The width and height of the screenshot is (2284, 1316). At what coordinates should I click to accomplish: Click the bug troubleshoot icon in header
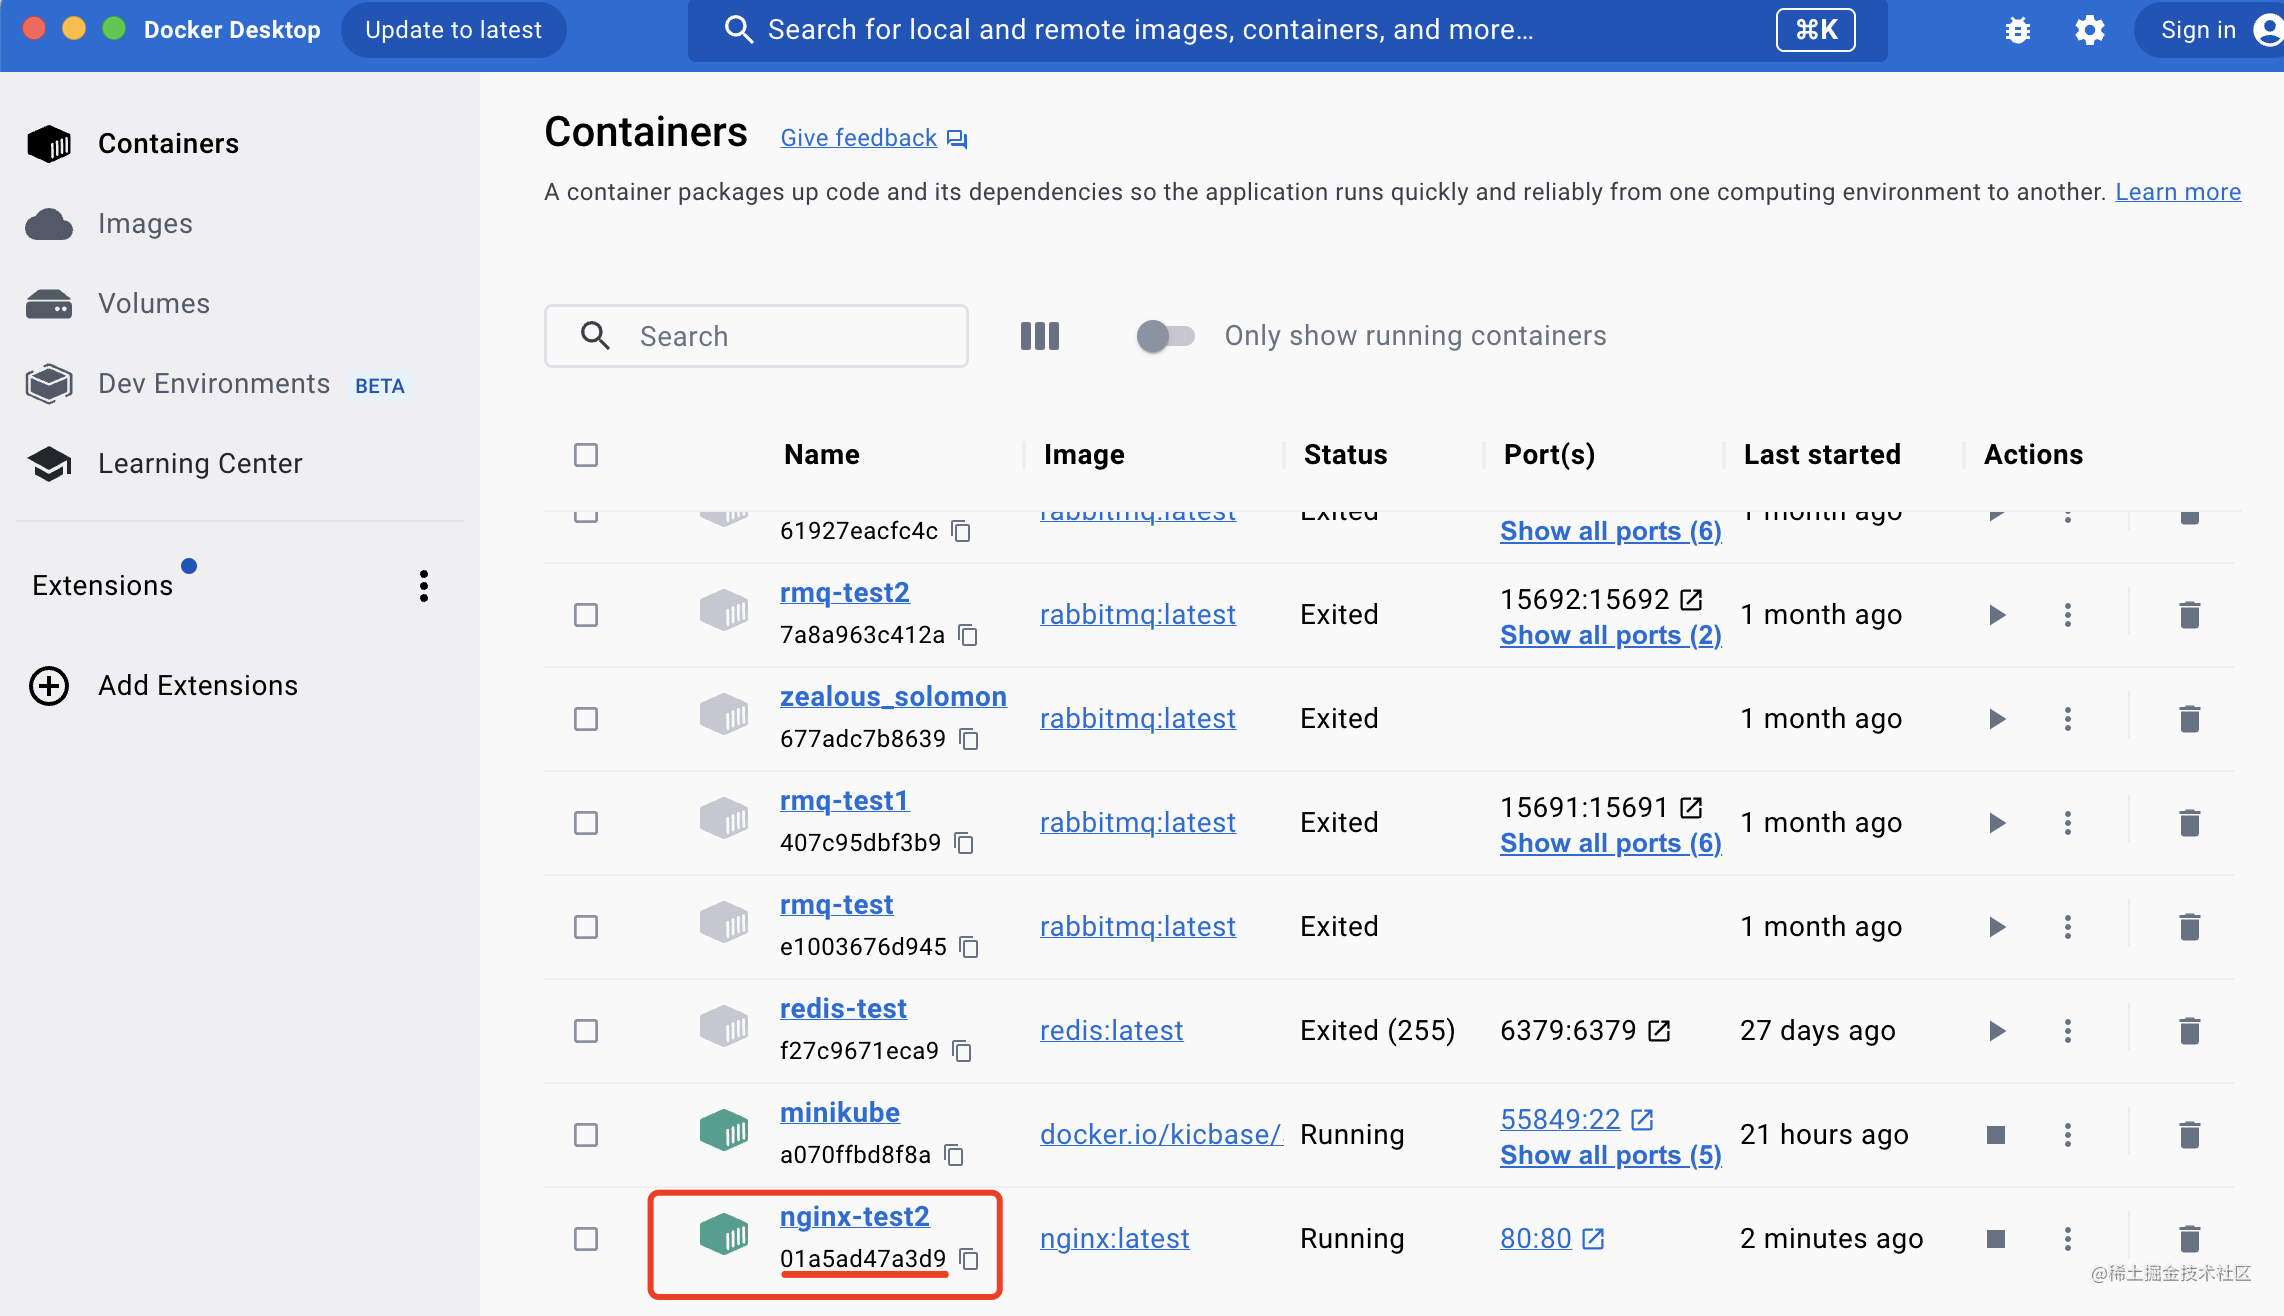(x=2017, y=30)
